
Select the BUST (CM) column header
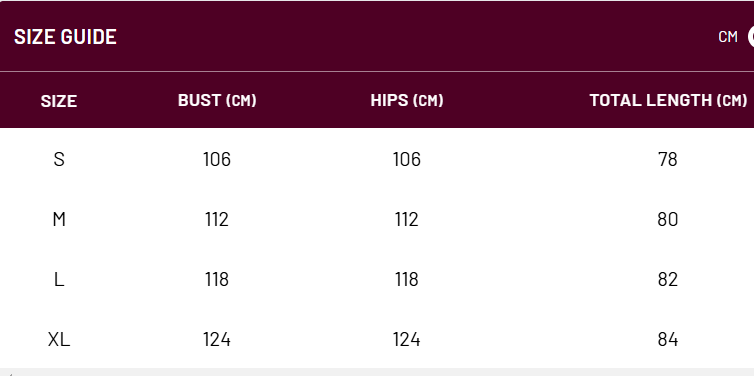217,100
